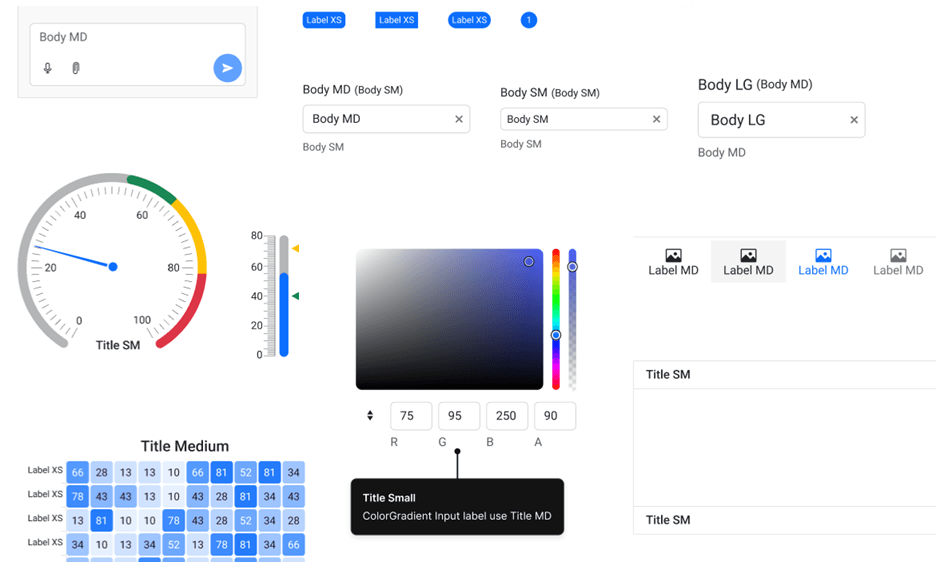This screenshot has height=574, width=948.
Task: Clear the Body LG text field
Action: [x=854, y=120]
